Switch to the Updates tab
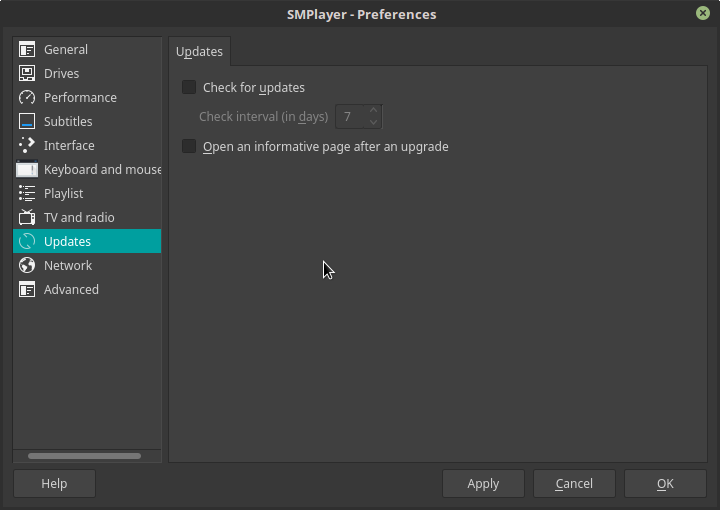Viewport: 720px width, 510px height. [x=199, y=52]
